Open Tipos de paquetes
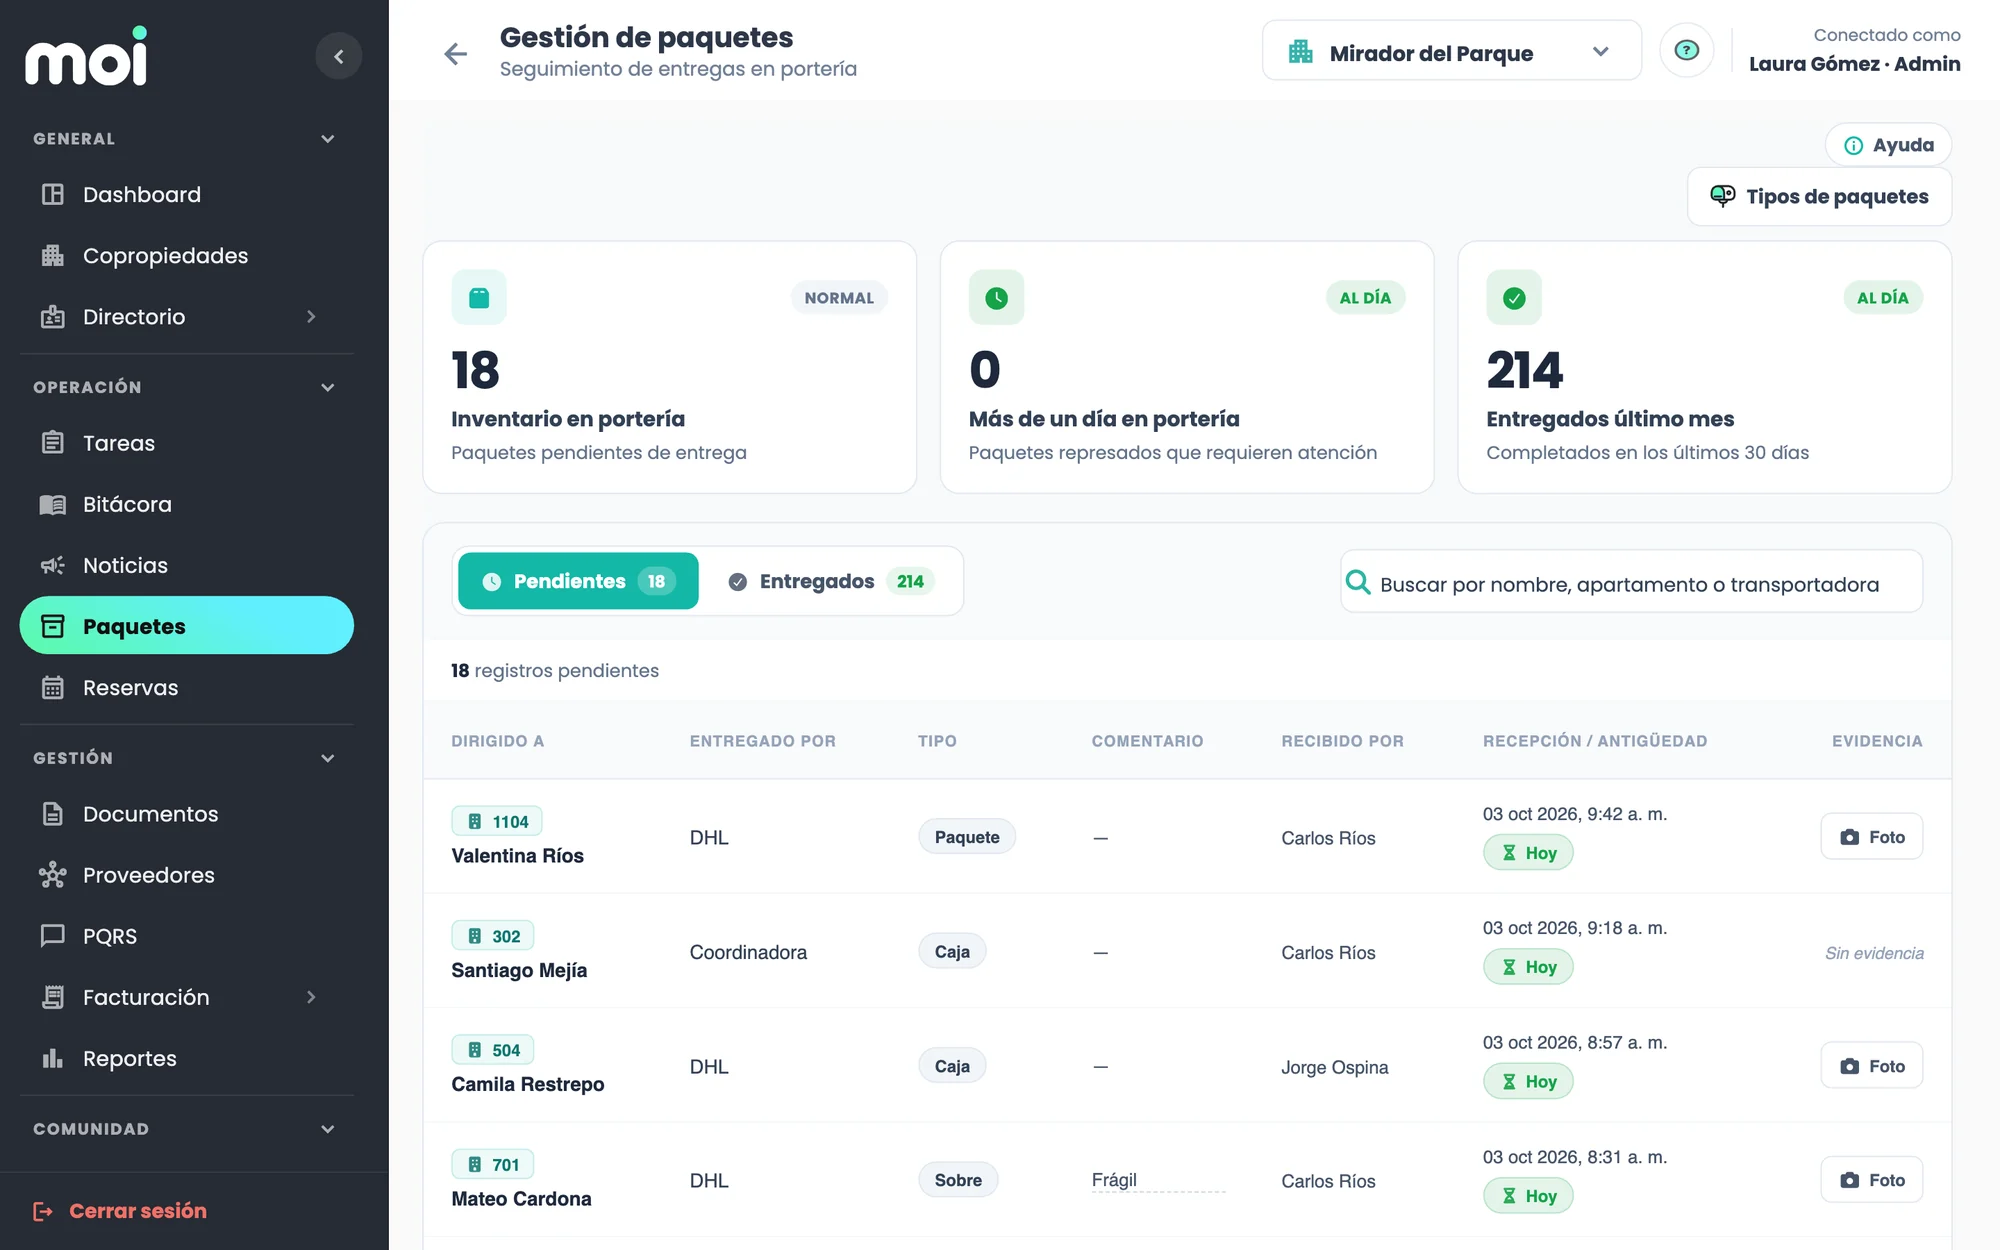The width and height of the screenshot is (2000, 1250). [x=1819, y=197]
